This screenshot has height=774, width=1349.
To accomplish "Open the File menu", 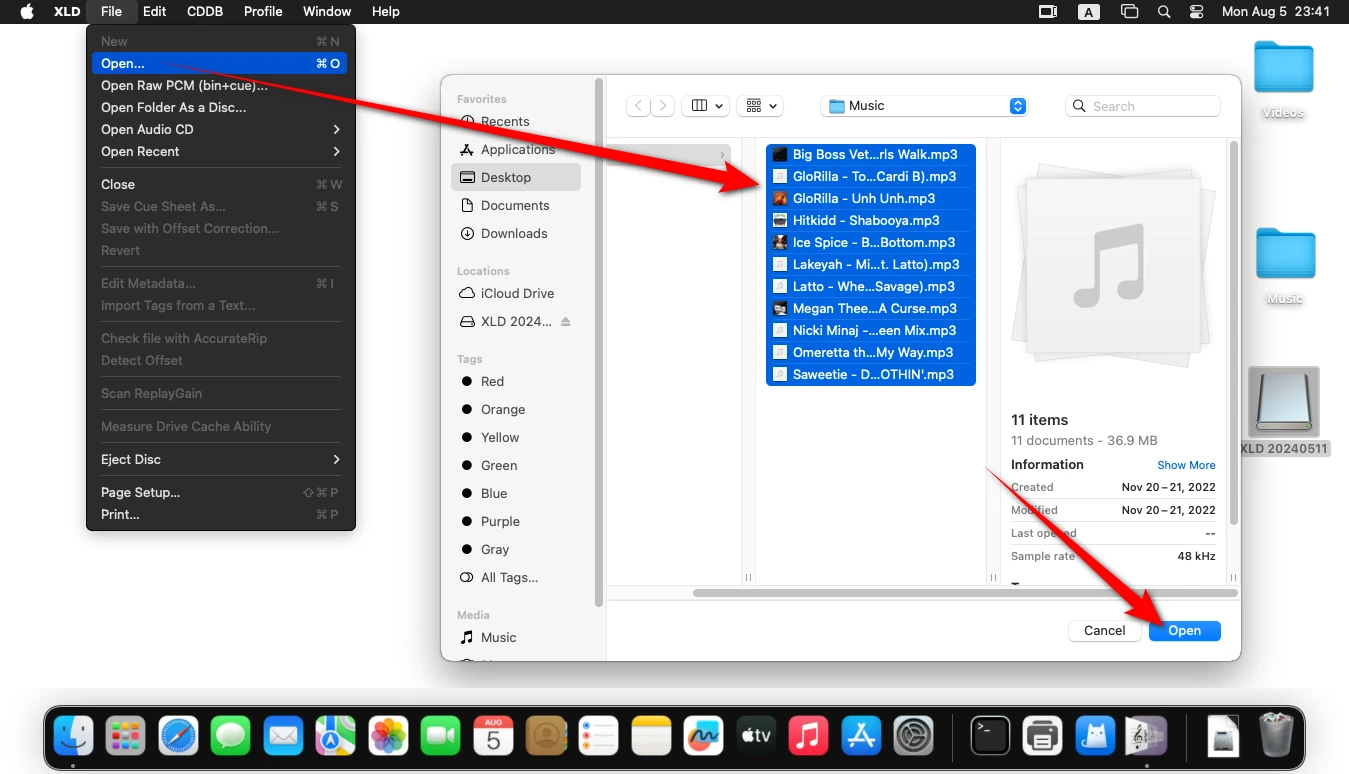I will coord(111,12).
